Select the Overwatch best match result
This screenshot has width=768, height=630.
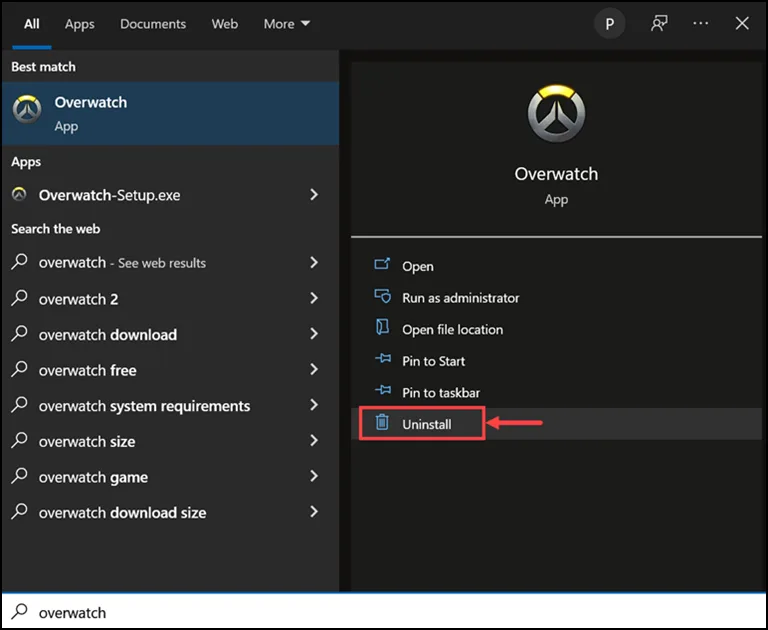[x=170, y=113]
